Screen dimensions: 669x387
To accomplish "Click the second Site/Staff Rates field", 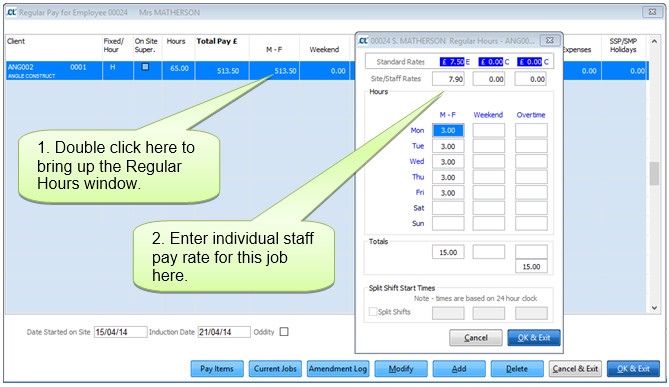I will (x=489, y=79).
